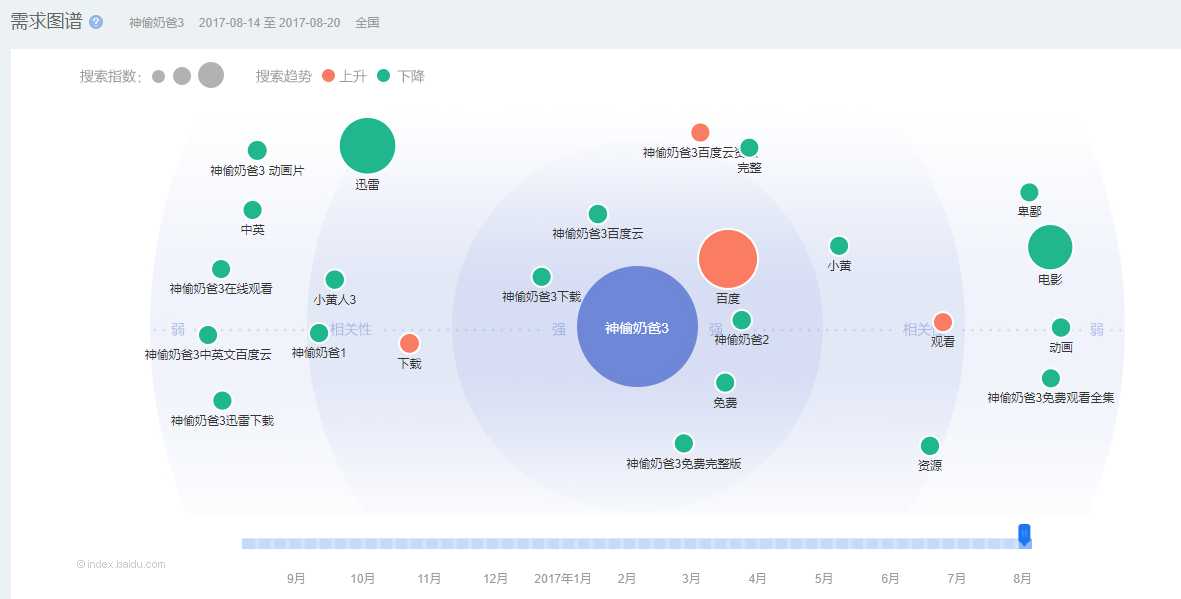
Task: Click the 神偷奶爸3下载 bubble
Action: pyautogui.click(x=542, y=277)
